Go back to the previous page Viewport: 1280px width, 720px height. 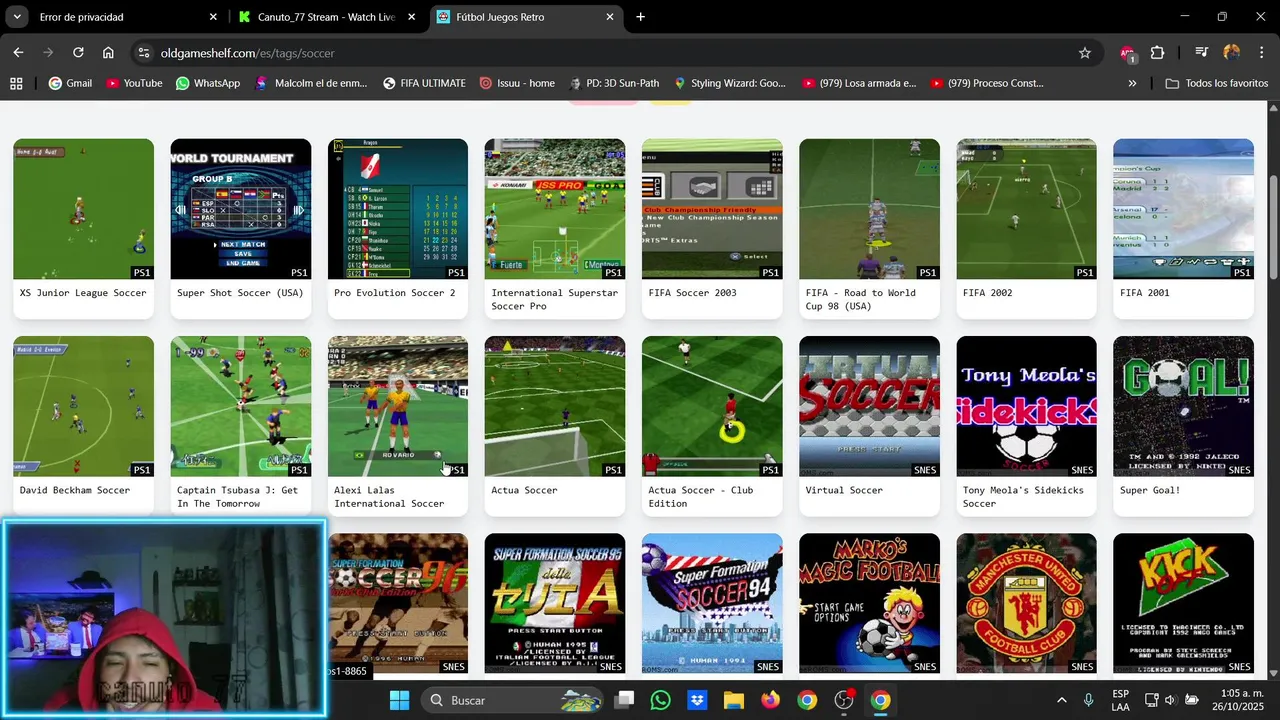pos(18,53)
